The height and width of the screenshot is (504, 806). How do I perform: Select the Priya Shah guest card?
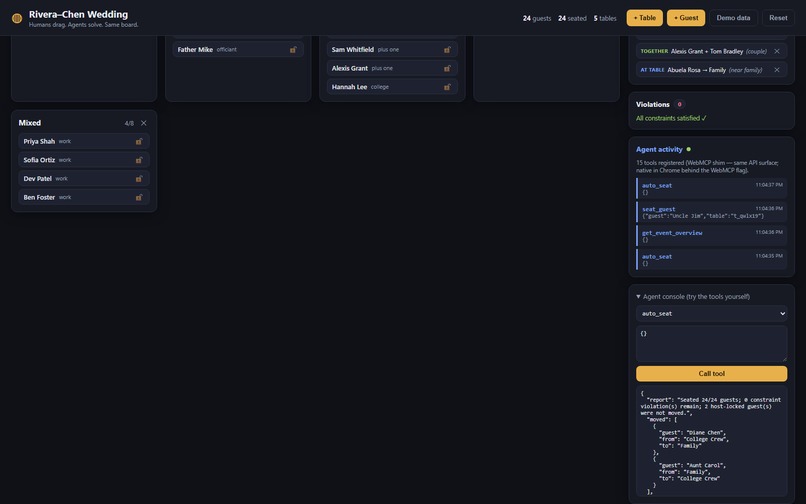click(x=84, y=141)
